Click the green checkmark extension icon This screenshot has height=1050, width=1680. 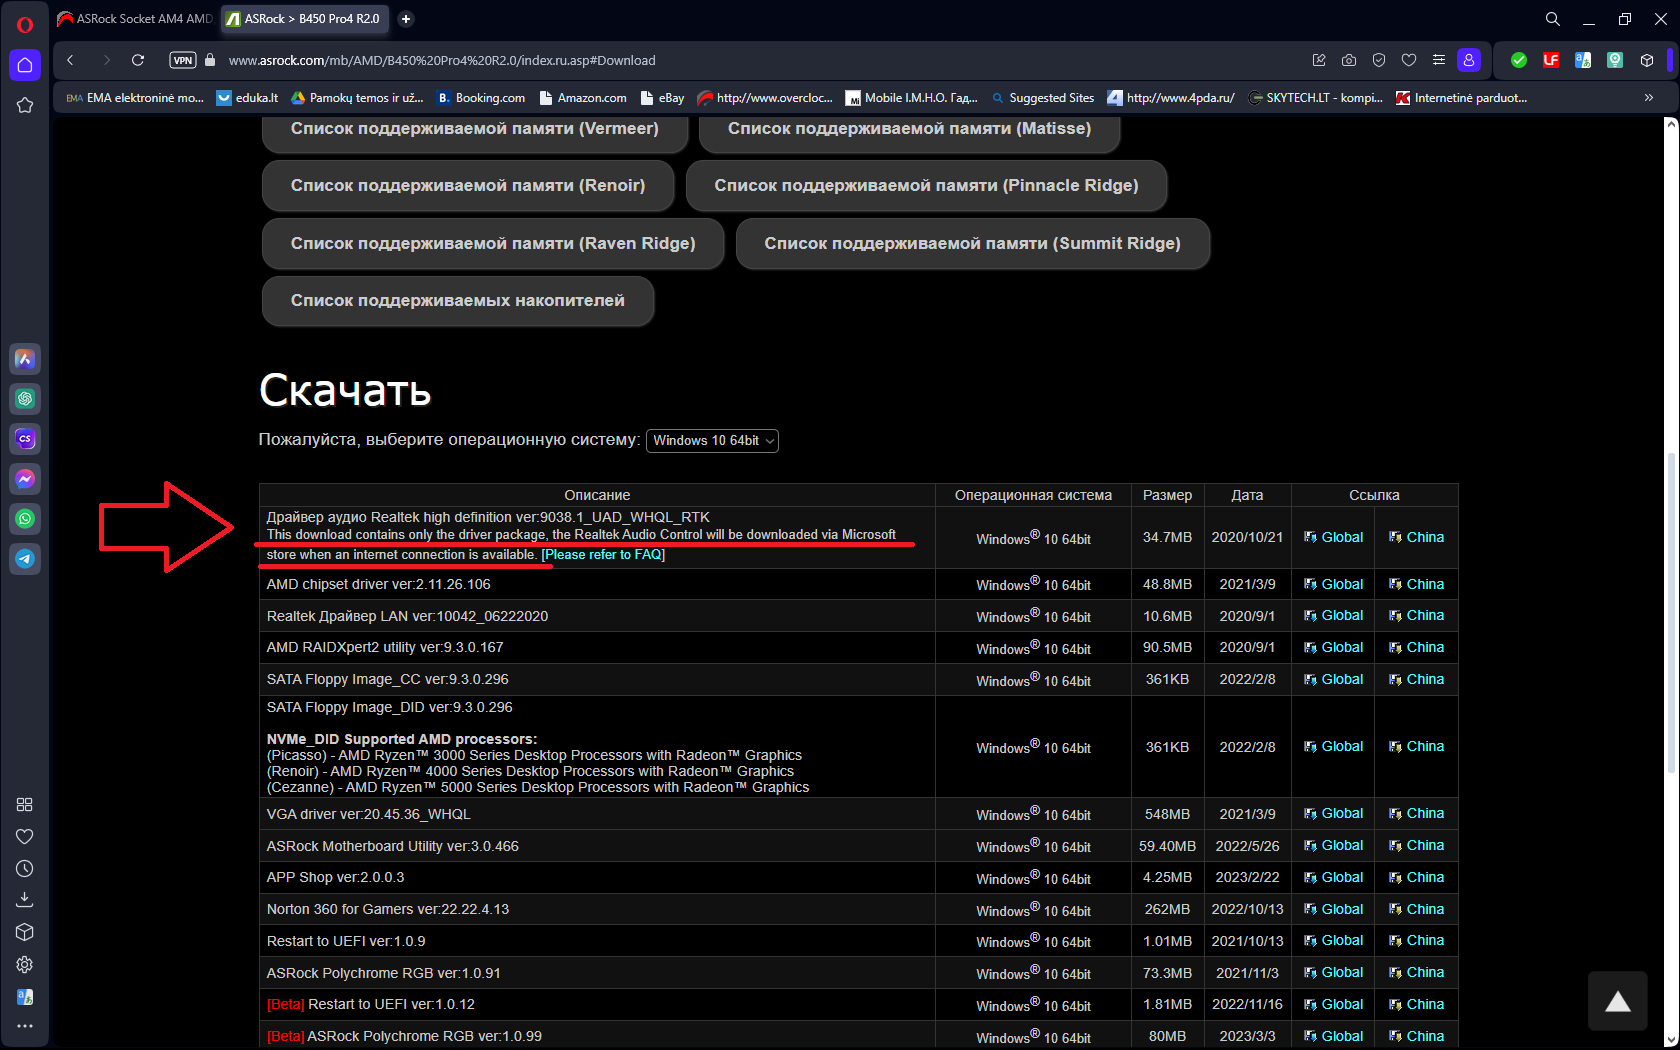tap(1519, 60)
